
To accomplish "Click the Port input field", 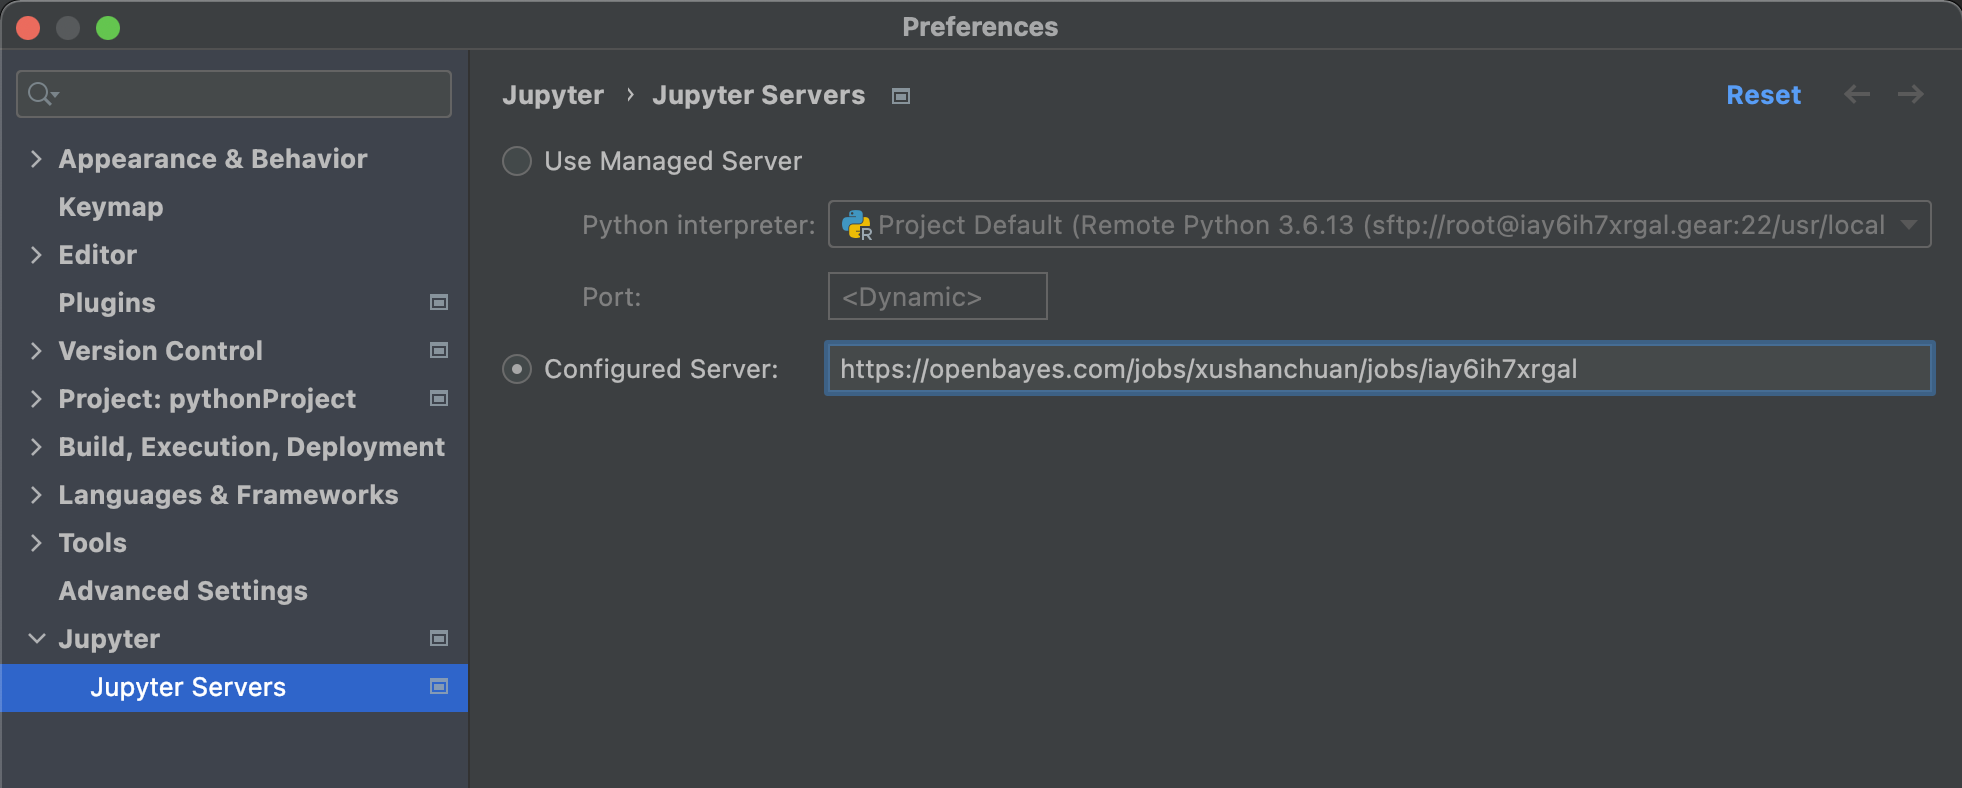I will [937, 297].
